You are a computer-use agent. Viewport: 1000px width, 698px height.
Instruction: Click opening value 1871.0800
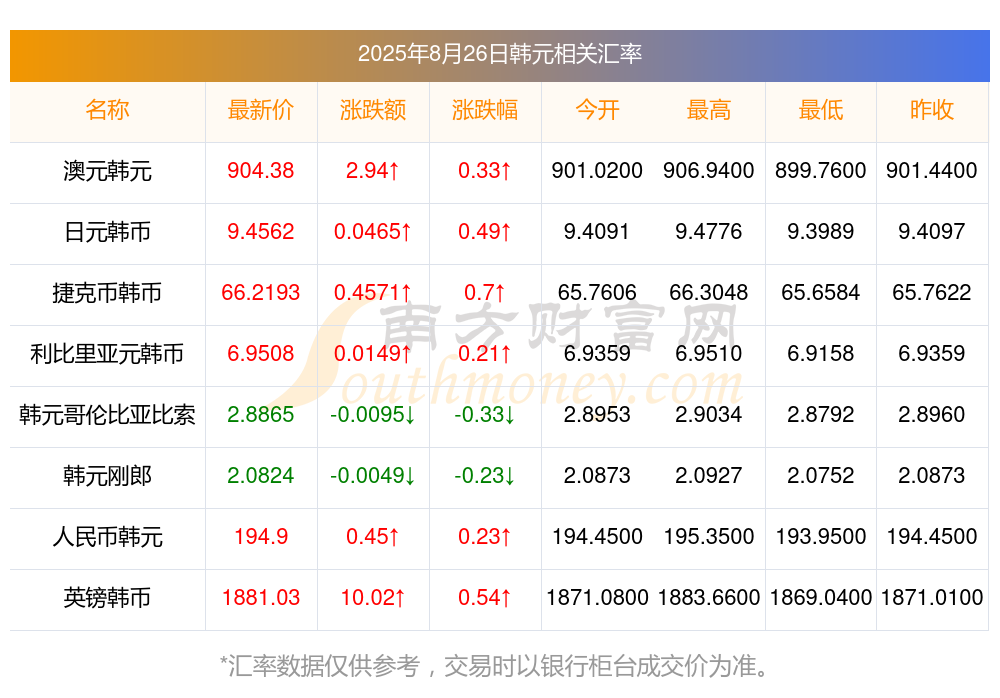coord(597,597)
